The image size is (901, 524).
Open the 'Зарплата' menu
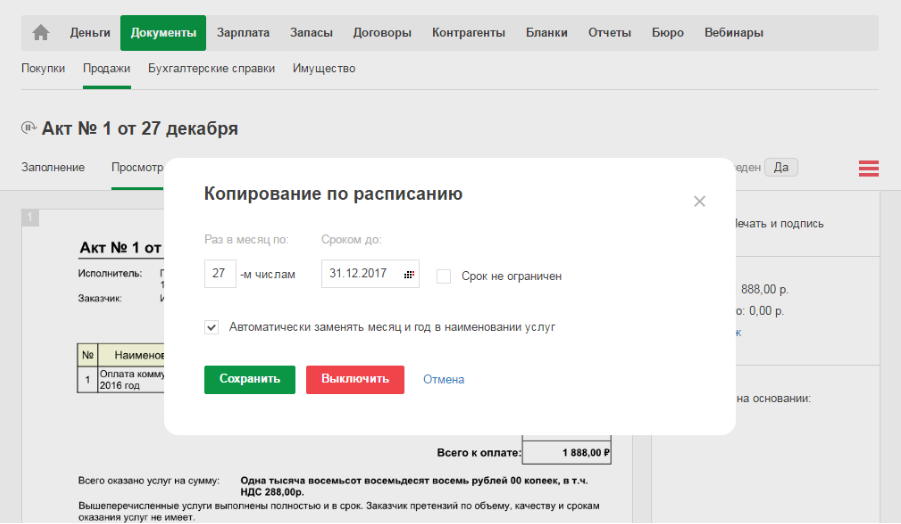click(x=243, y=33)
